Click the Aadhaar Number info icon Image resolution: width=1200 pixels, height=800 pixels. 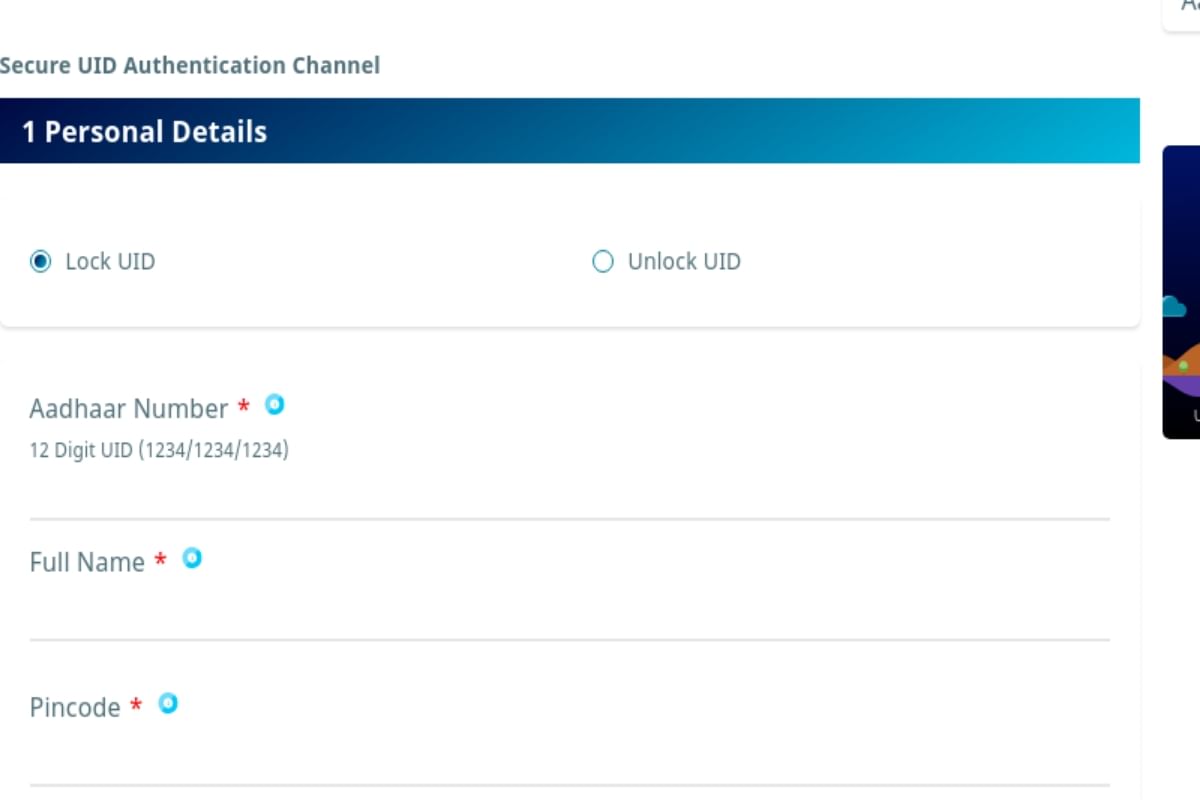point(274,405)
